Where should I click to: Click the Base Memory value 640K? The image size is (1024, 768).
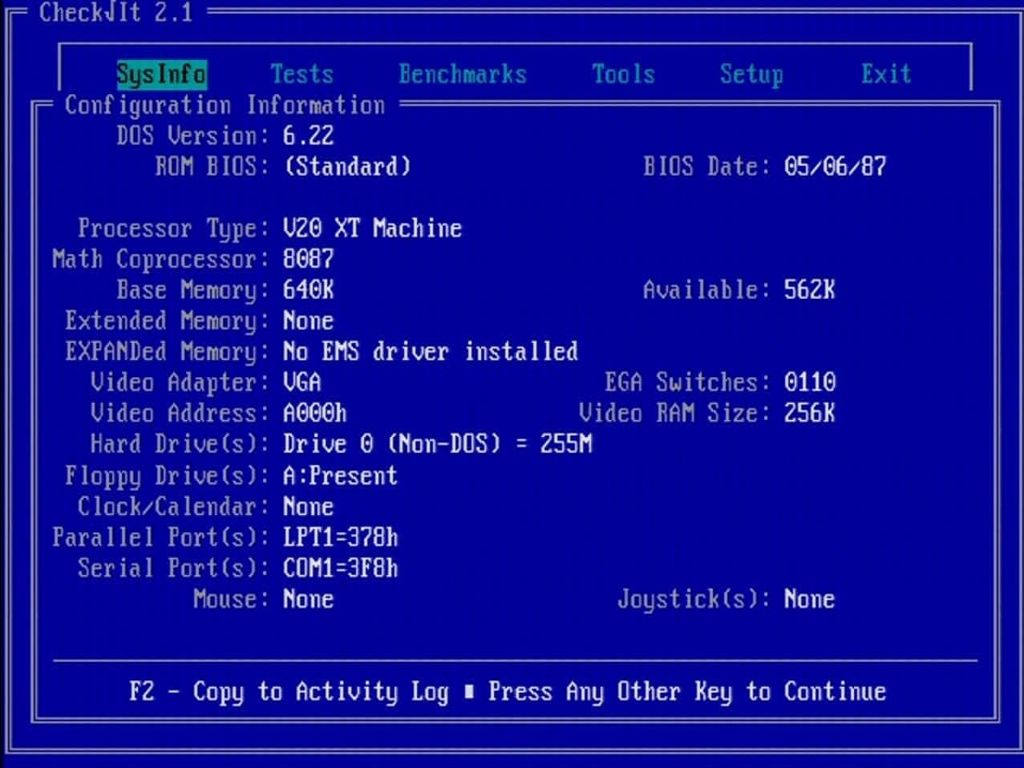[308, 290]
